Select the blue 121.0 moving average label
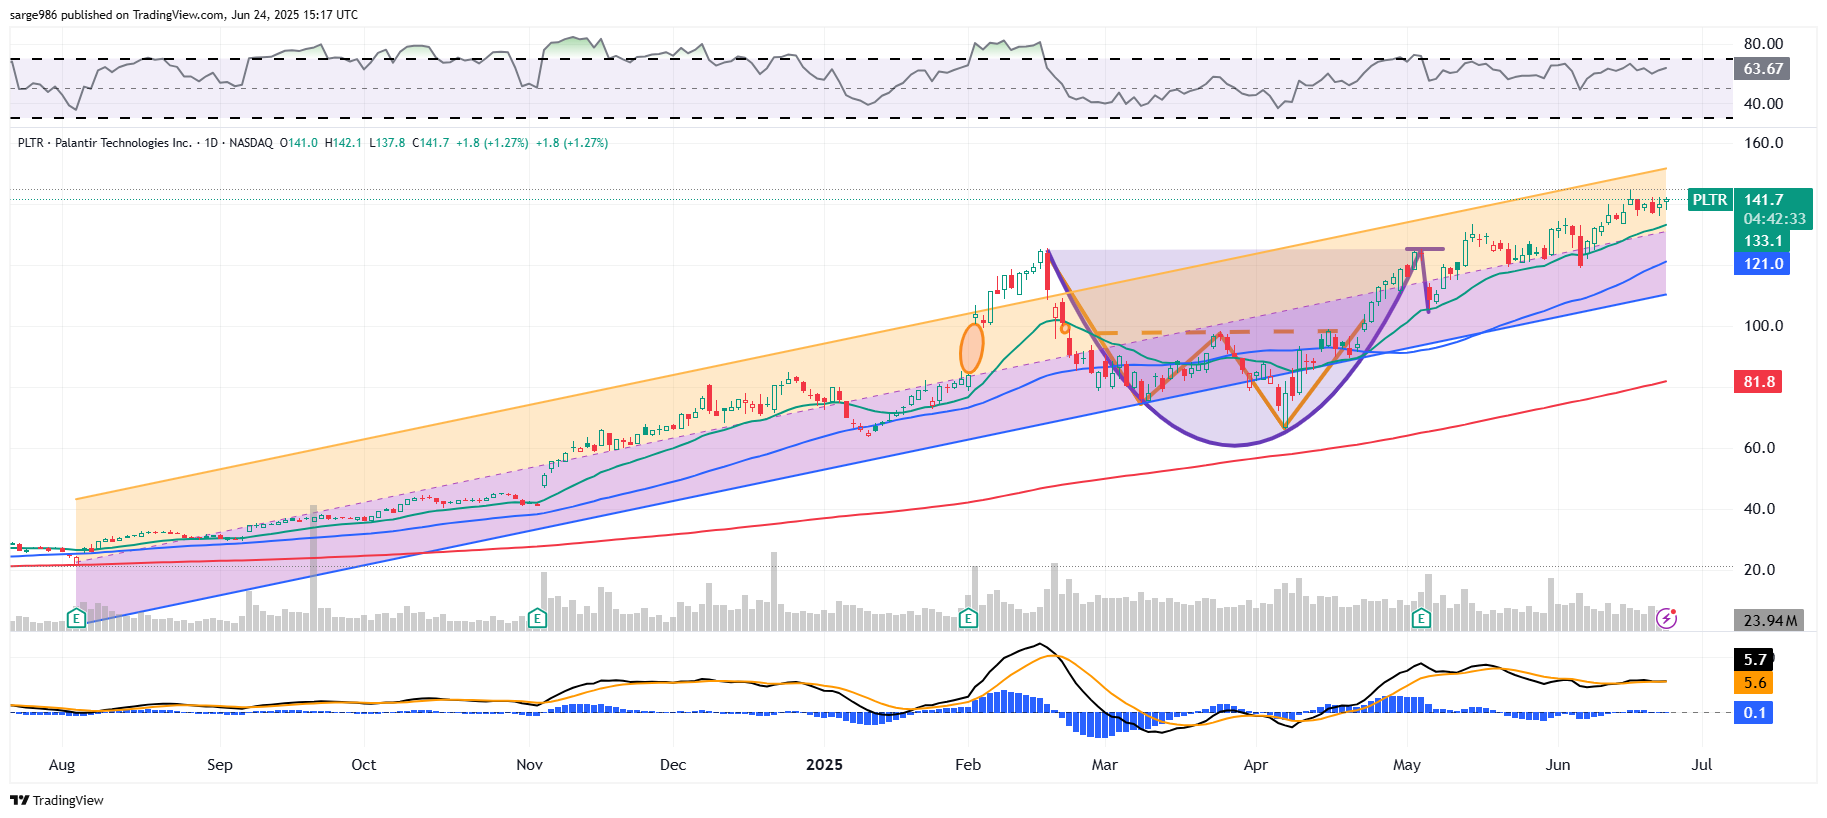Image resolution: width=1827 pixels, height=818 pixels. click(1763, 264)
